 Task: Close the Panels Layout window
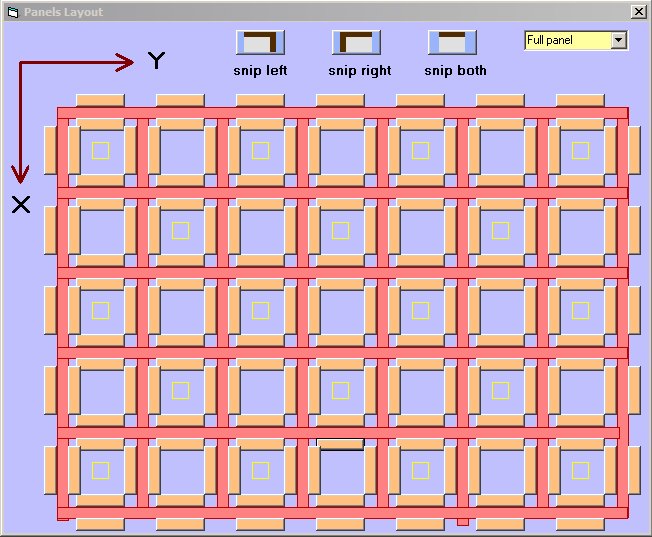point(638,12)
